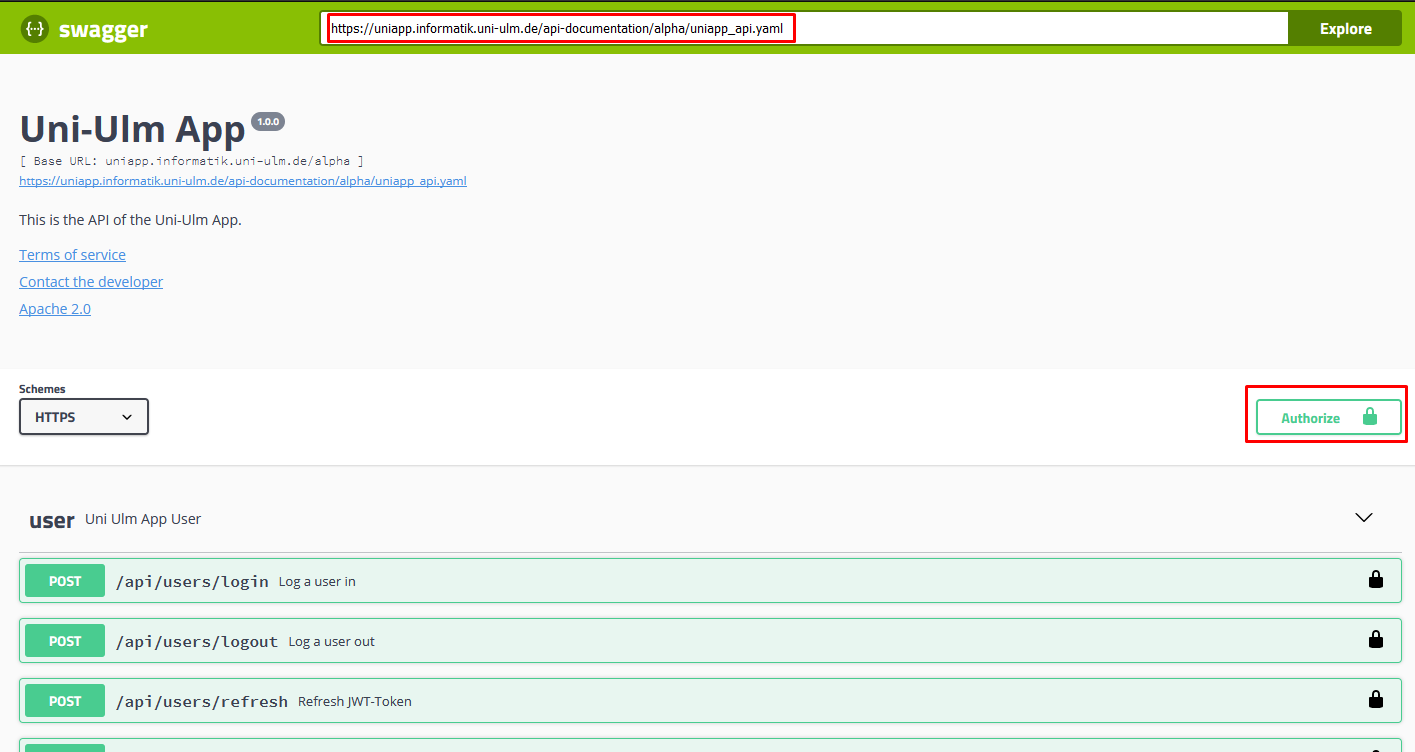This screenshot has height=752, width=1415.
Task: Click the user tag heading
Action: pos(52,520)
